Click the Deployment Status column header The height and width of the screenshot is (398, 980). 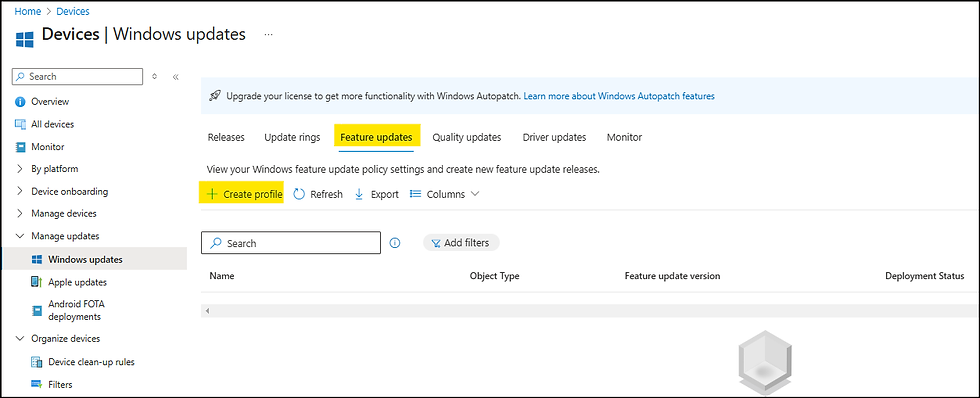pyautogui.click(x=924, y=276)
